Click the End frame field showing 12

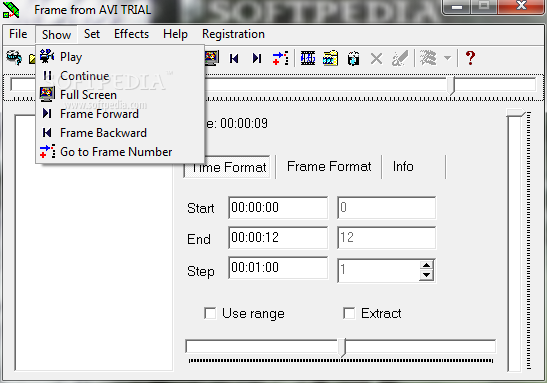[x=387, y=238]
